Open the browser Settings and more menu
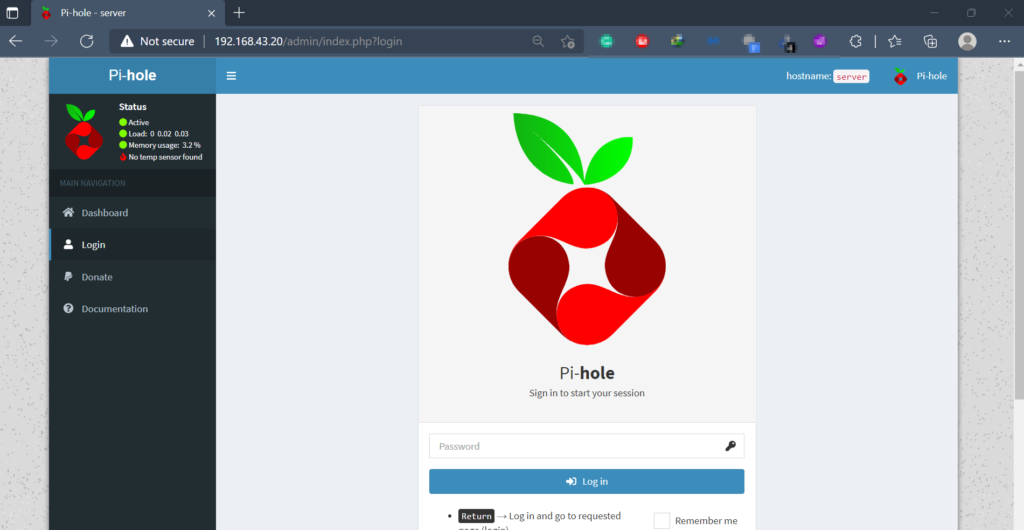The width and height of the screenshot is (1024, 530). click(x=1004, y=41)
